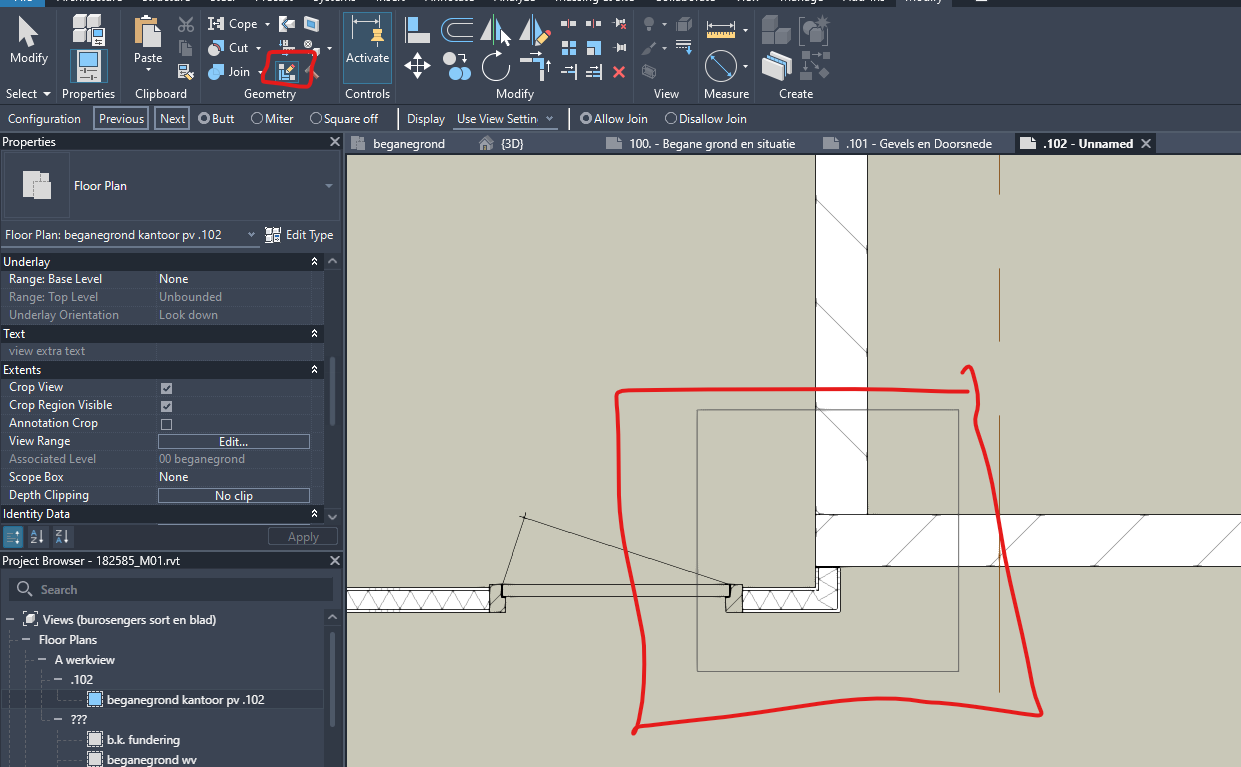Click the red X Delete icon
The height and width of the screenshot is (767, 1241).
[620, 72]
